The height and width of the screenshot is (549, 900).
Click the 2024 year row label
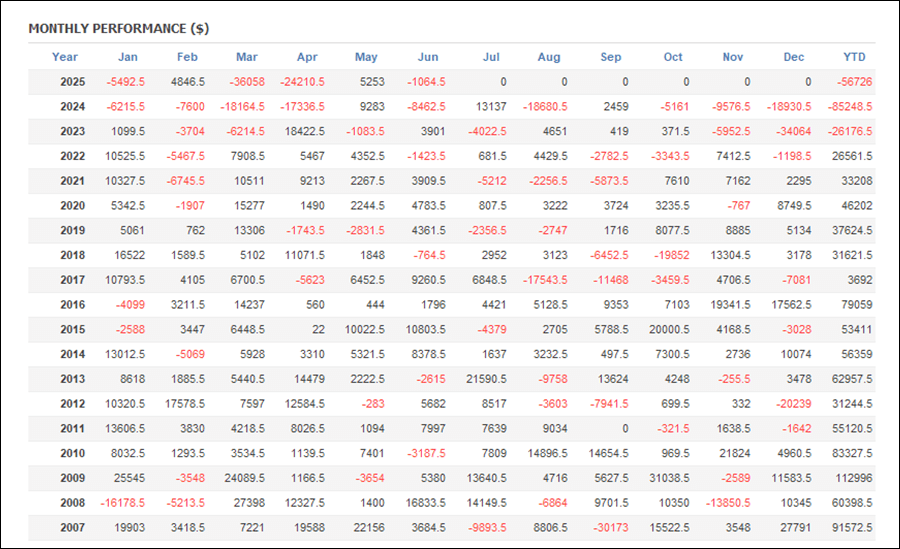click(72, 107)
